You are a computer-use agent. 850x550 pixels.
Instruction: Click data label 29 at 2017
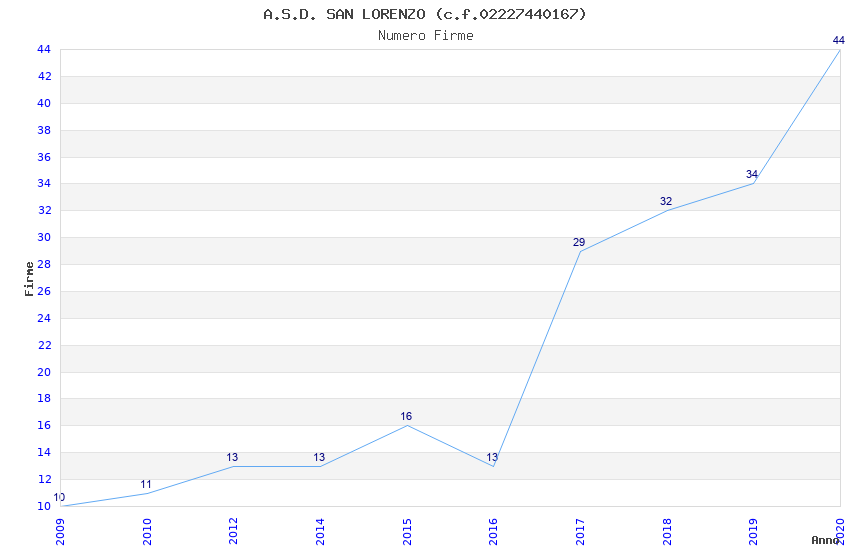click(579, 242)
